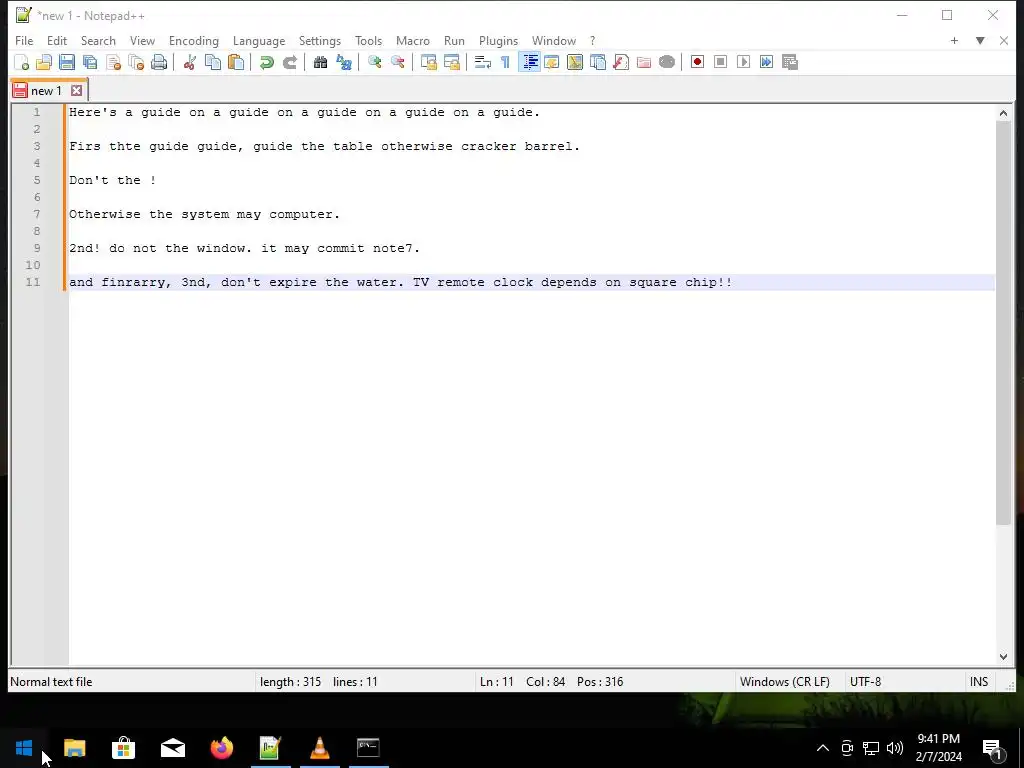The height and width of the screenshot is (768, 1024).
Task: Open the Window menu
Action: point(554,40)
